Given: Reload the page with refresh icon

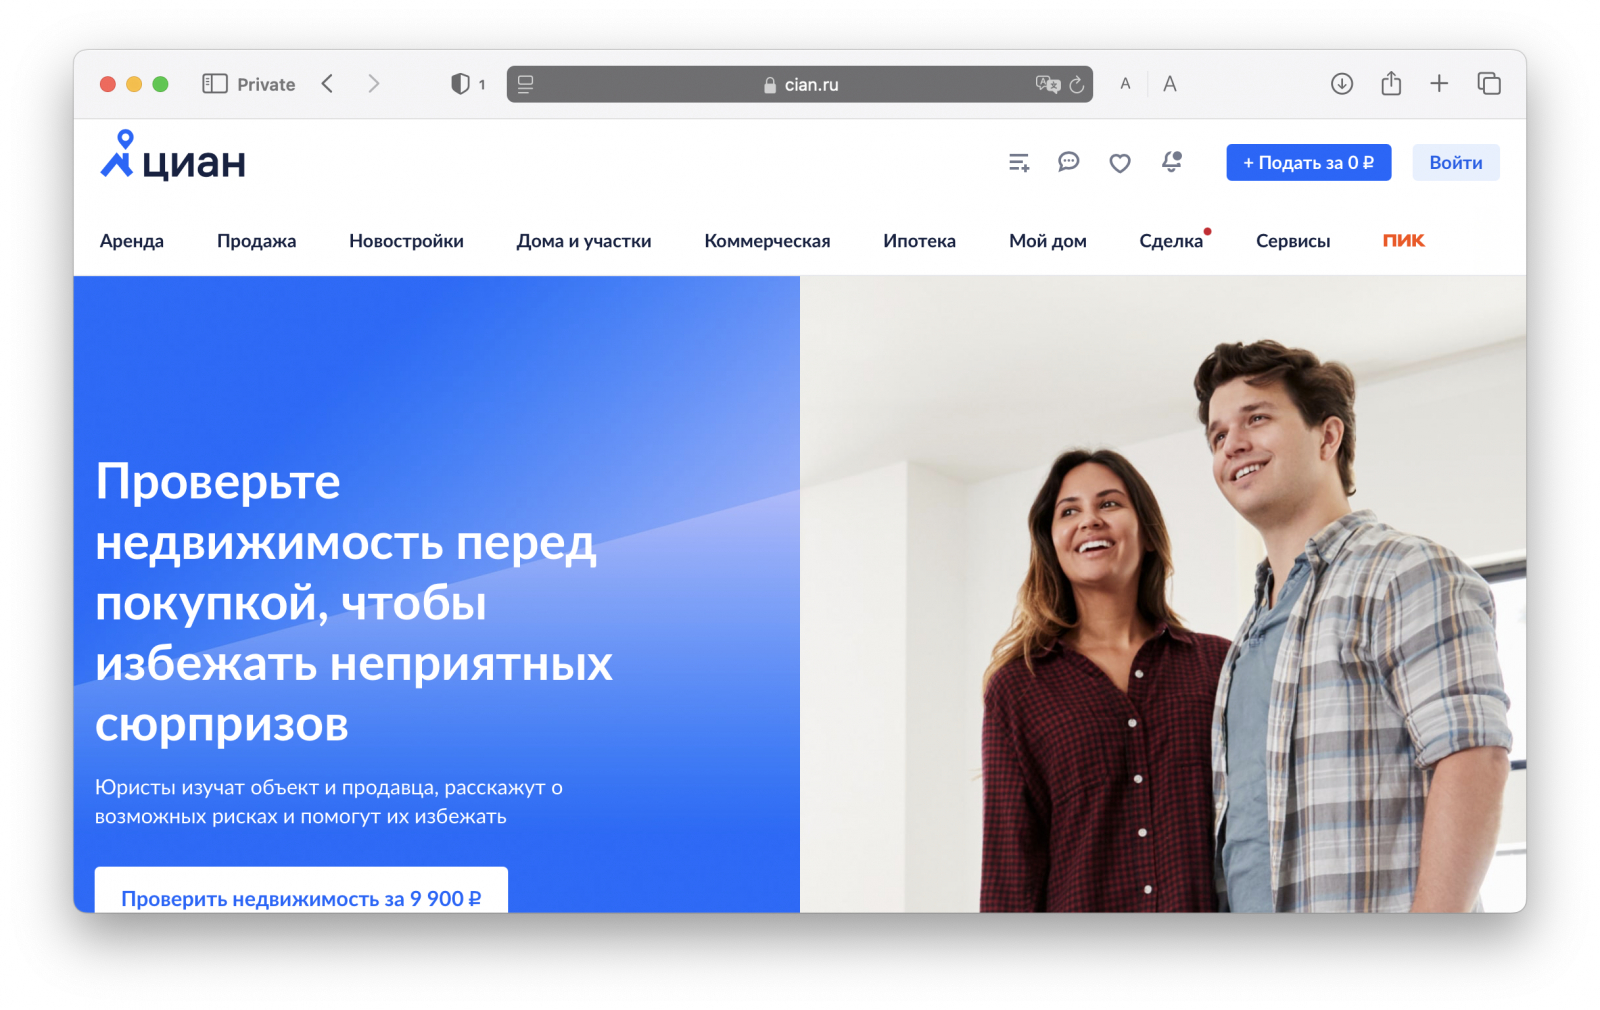Looking at the screenshot, I should click(1077, 85).
